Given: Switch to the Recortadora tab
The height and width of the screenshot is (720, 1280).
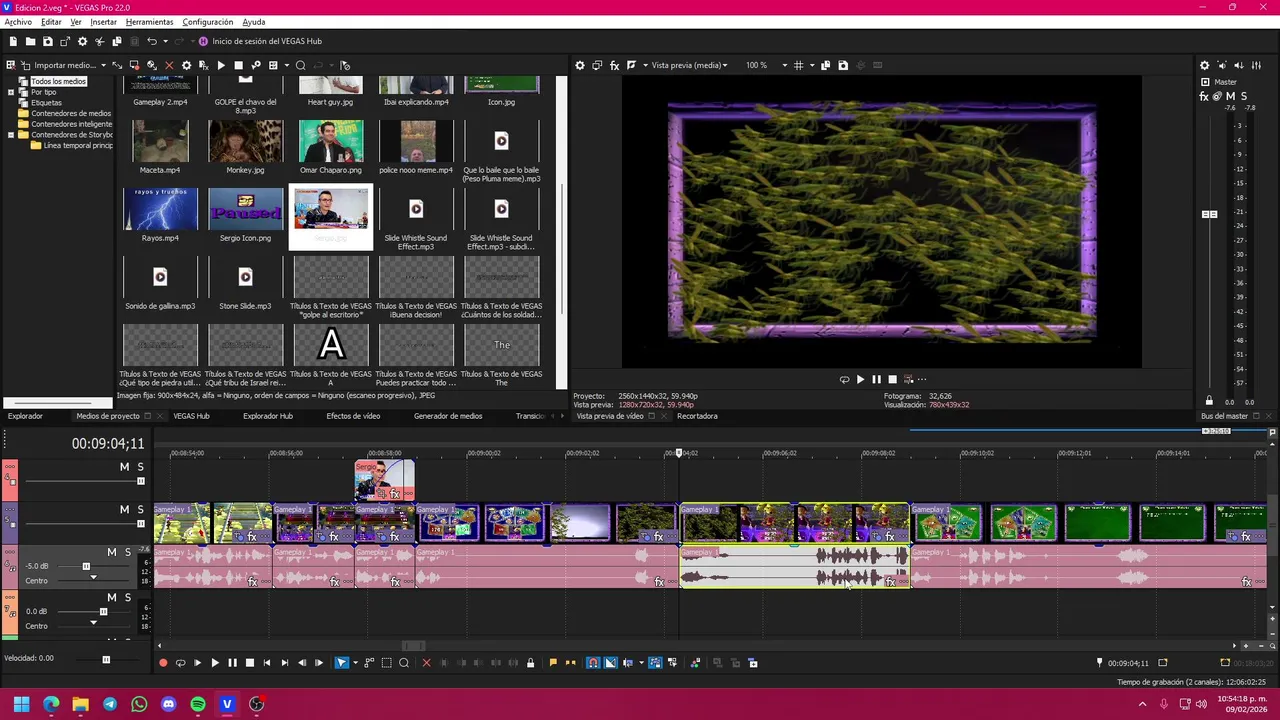Looking at the screenshot, I should pyautogui.click(x=697, y=416).
